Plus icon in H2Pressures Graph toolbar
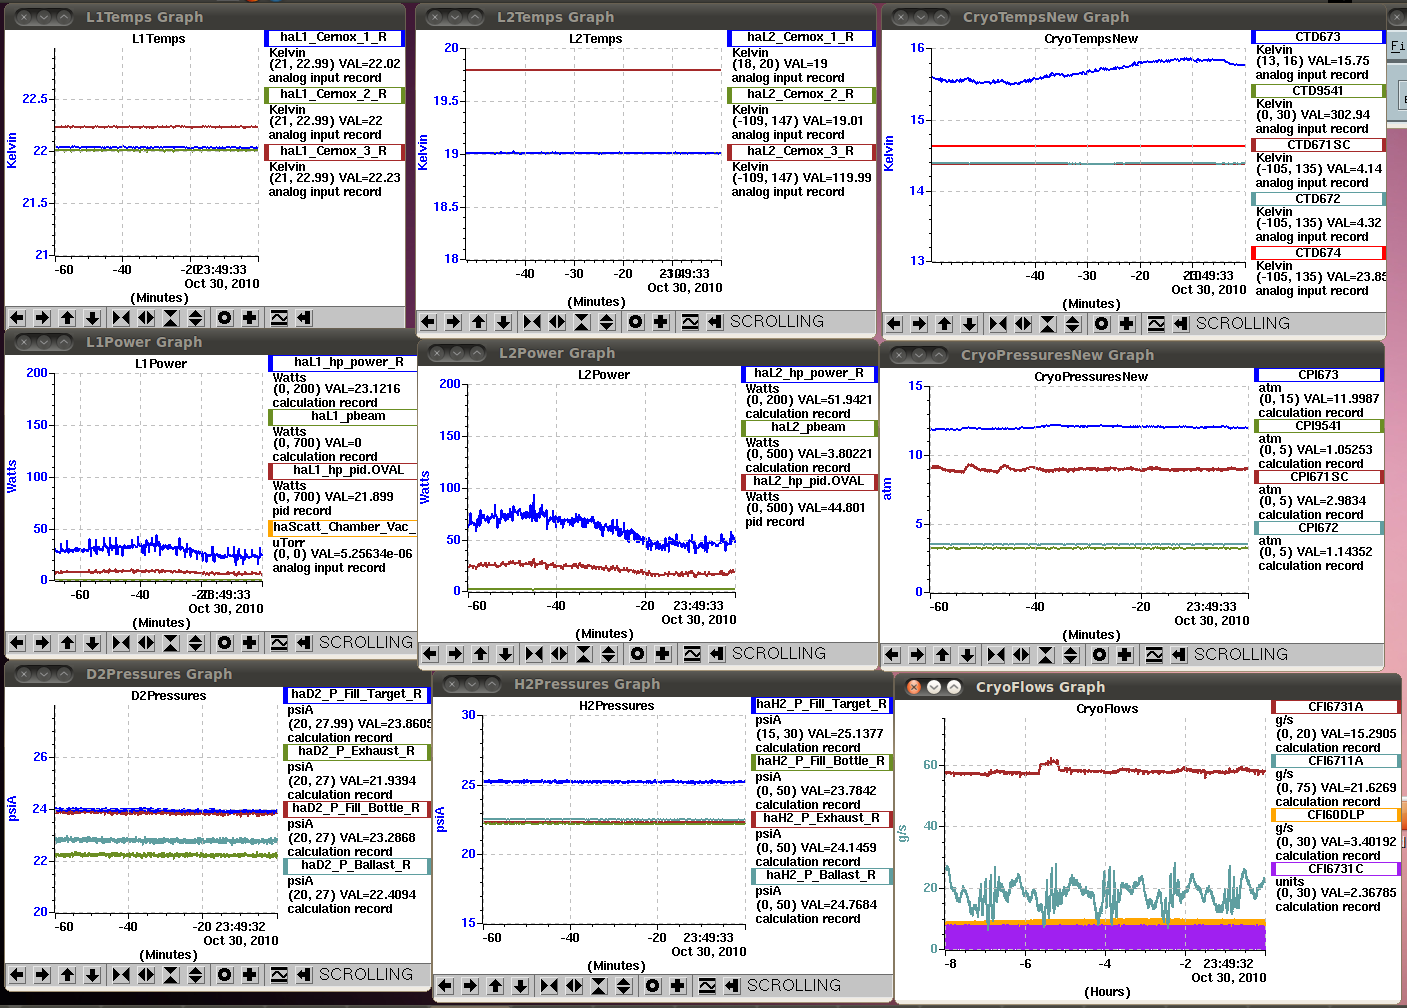Screen dimensions: 1407x1008 (678, 986)
